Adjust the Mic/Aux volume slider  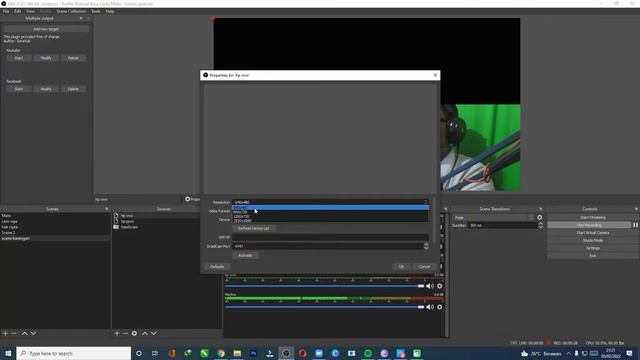coord(324,307)
